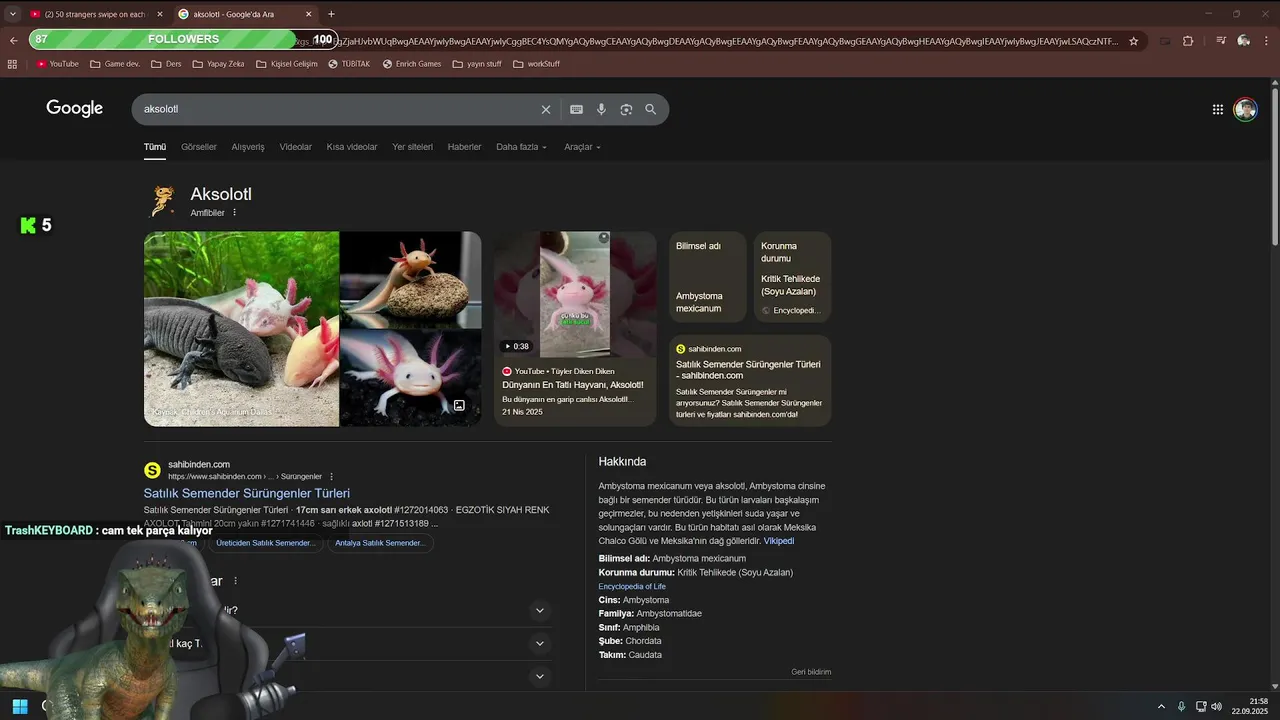Open the yayın stuff bookmark folder
This screenshot has height=720, width=1280.
477,64
